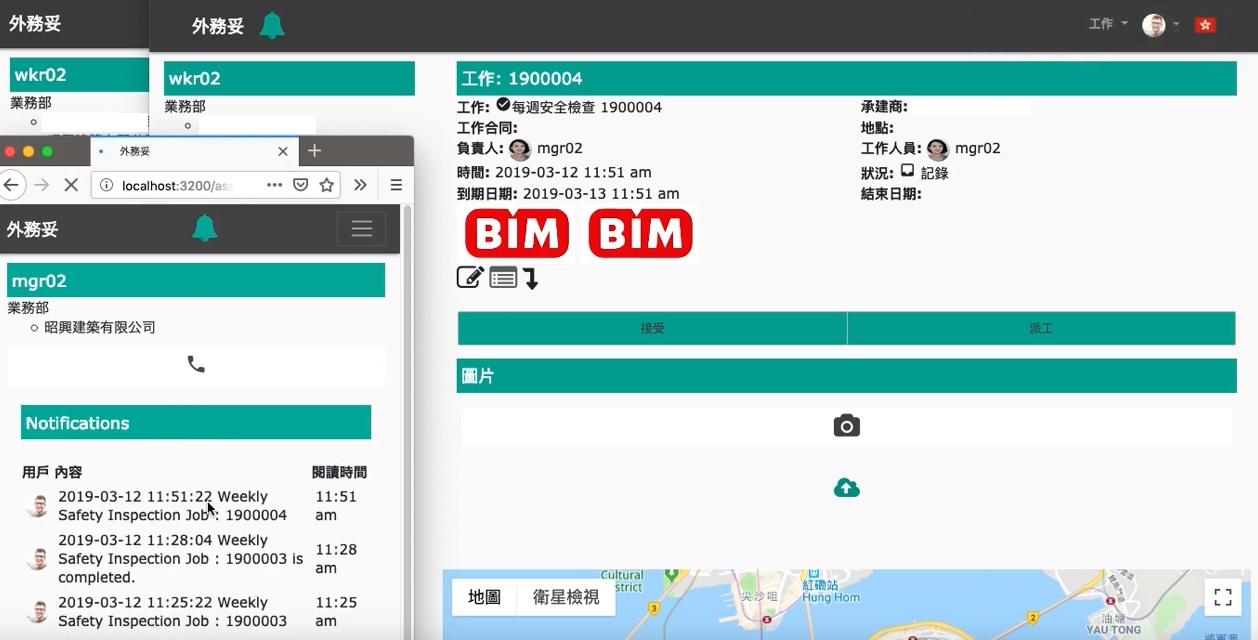Click the edit pencil icon below BIM images

tap(470, 278)
